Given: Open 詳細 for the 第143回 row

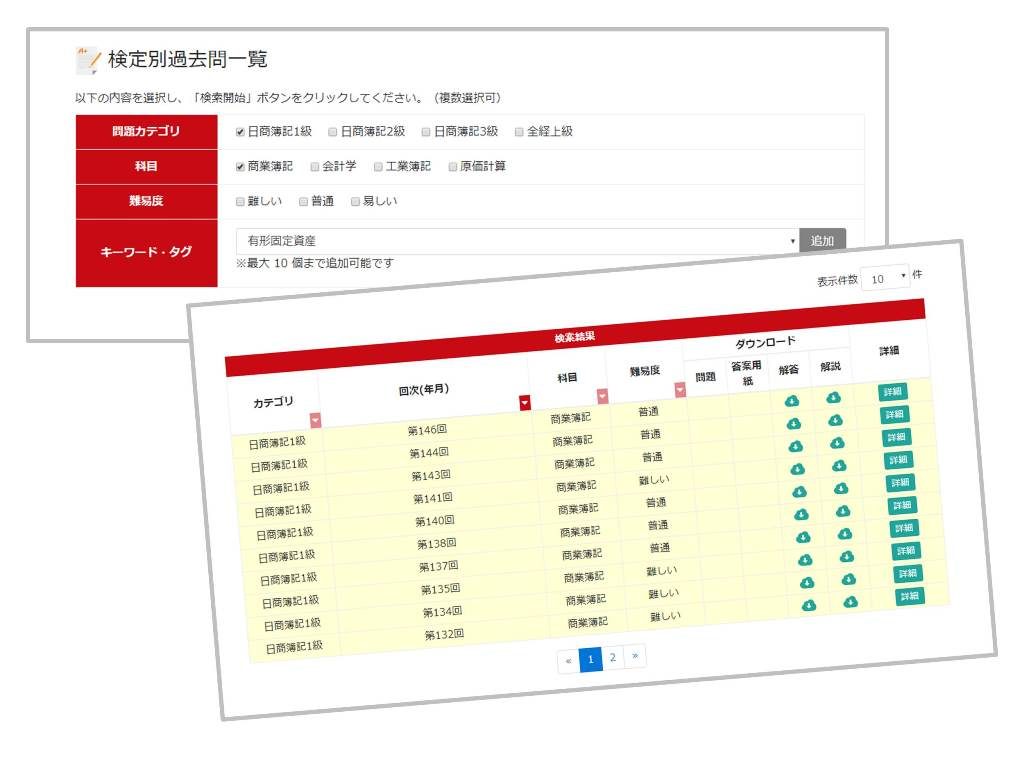Looking at the screenshot, I should (x=896, y=437).
